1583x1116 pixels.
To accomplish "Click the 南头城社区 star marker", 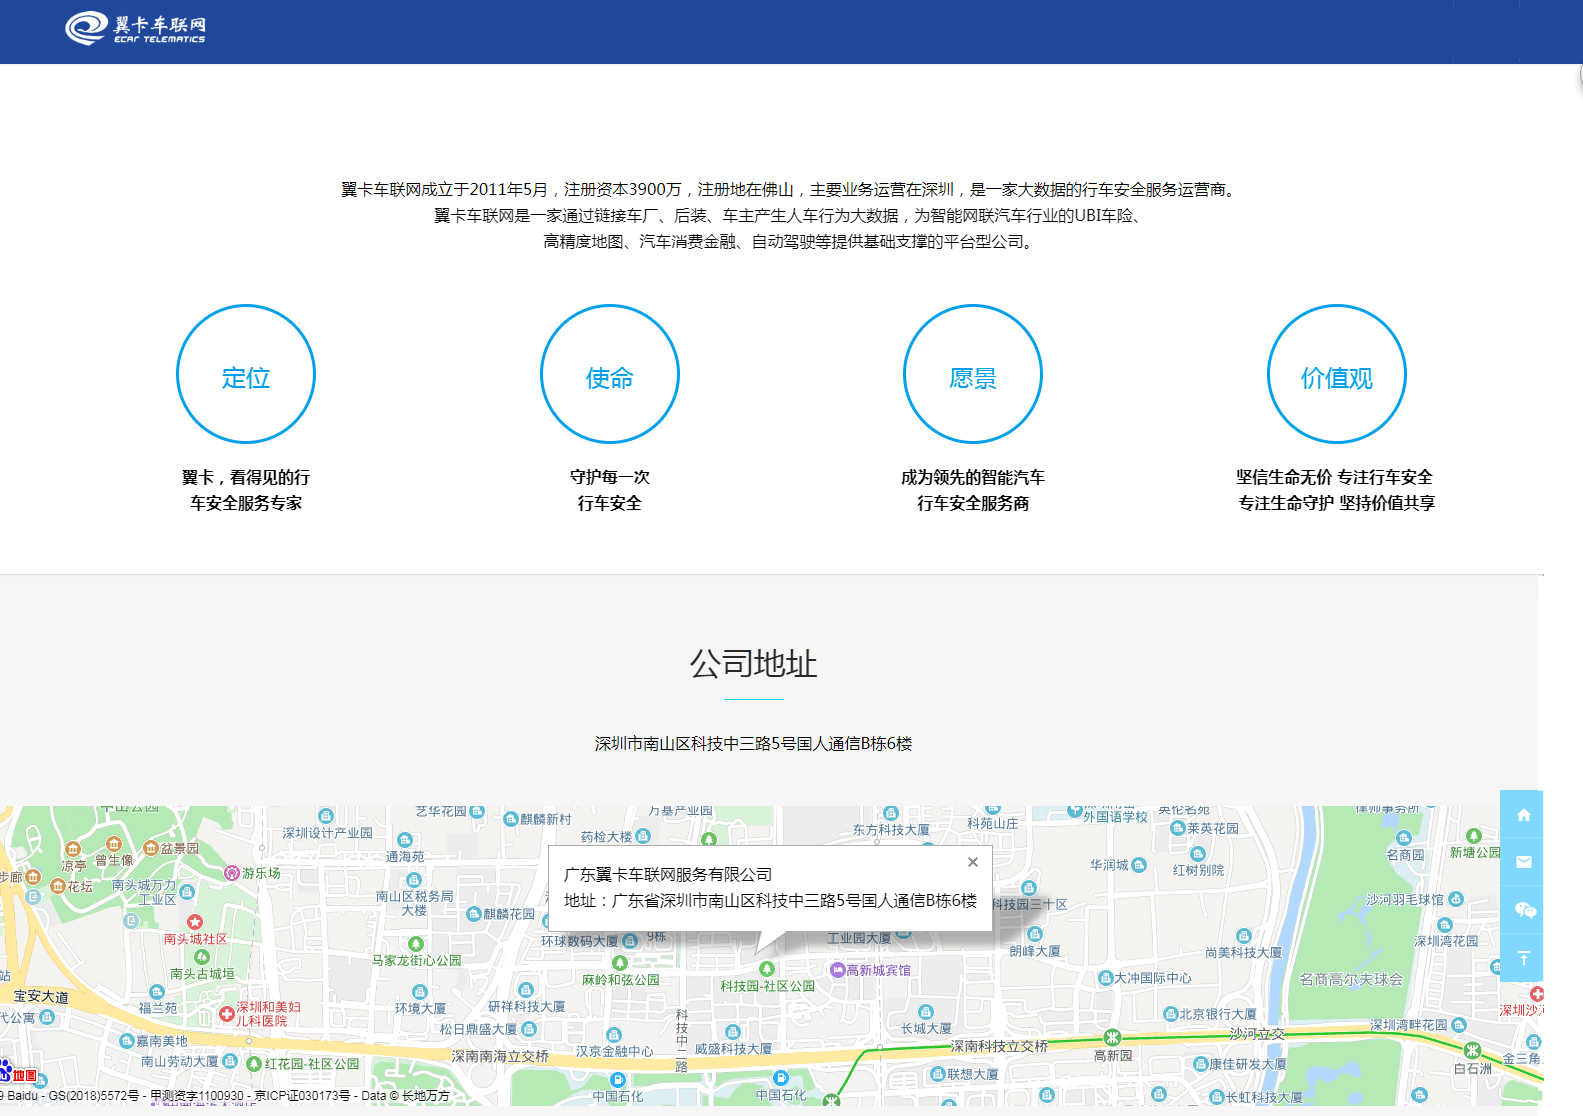I will pyautogui.click(x=195, y=921).
